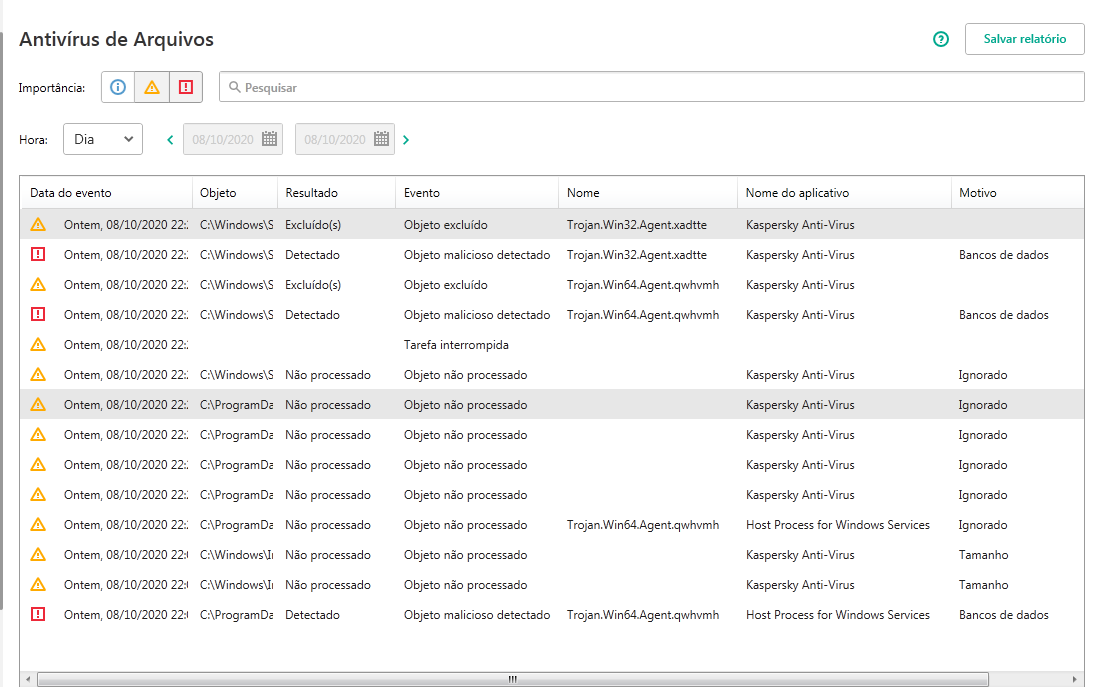This screenshot has width=1099, height=687.
Task: Open the calendar for the start date
Action: [x=269, y=140]
